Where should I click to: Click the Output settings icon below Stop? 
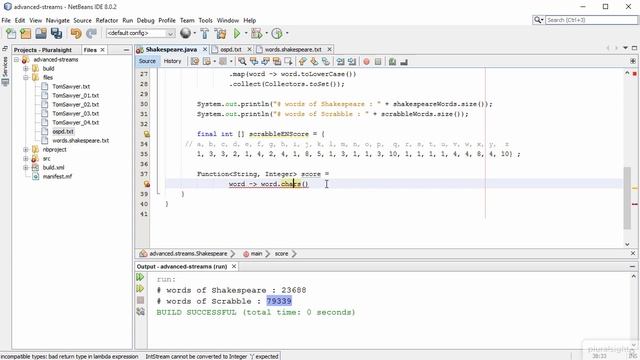[x=140, y=312]
